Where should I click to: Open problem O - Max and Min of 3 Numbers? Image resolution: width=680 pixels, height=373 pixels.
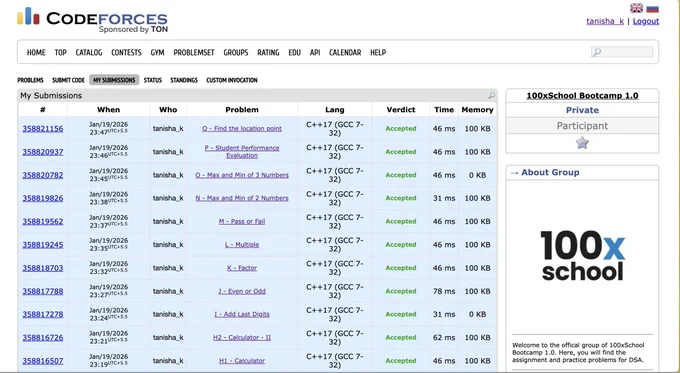coord(242,175)
